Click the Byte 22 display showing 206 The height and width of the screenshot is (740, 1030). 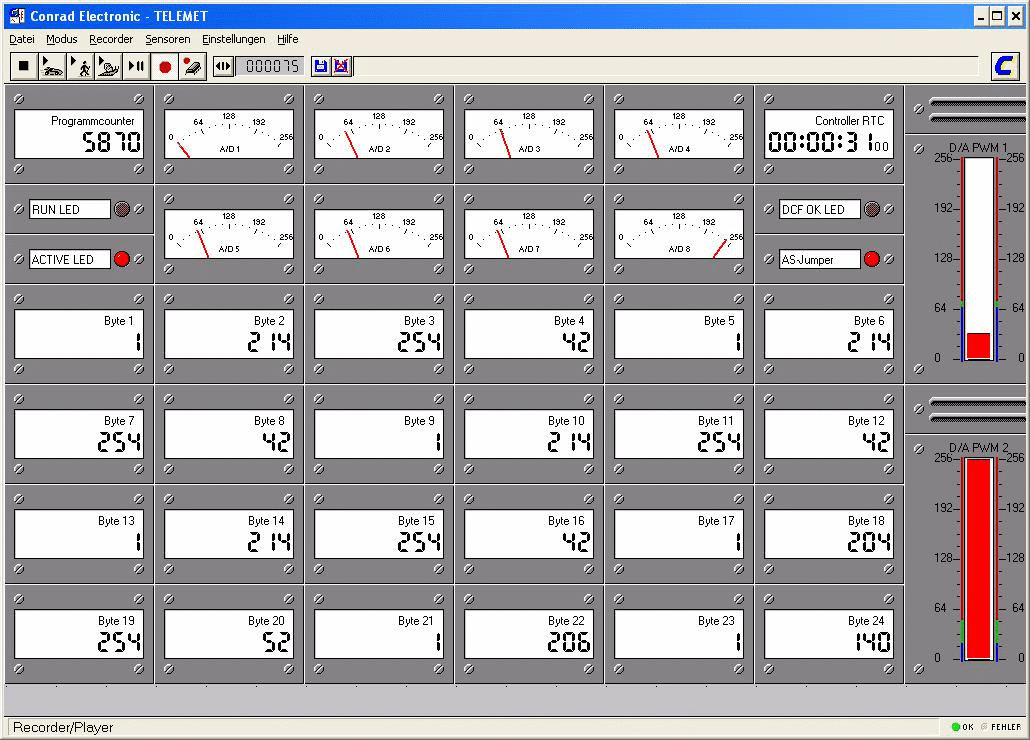click(529, 634)
